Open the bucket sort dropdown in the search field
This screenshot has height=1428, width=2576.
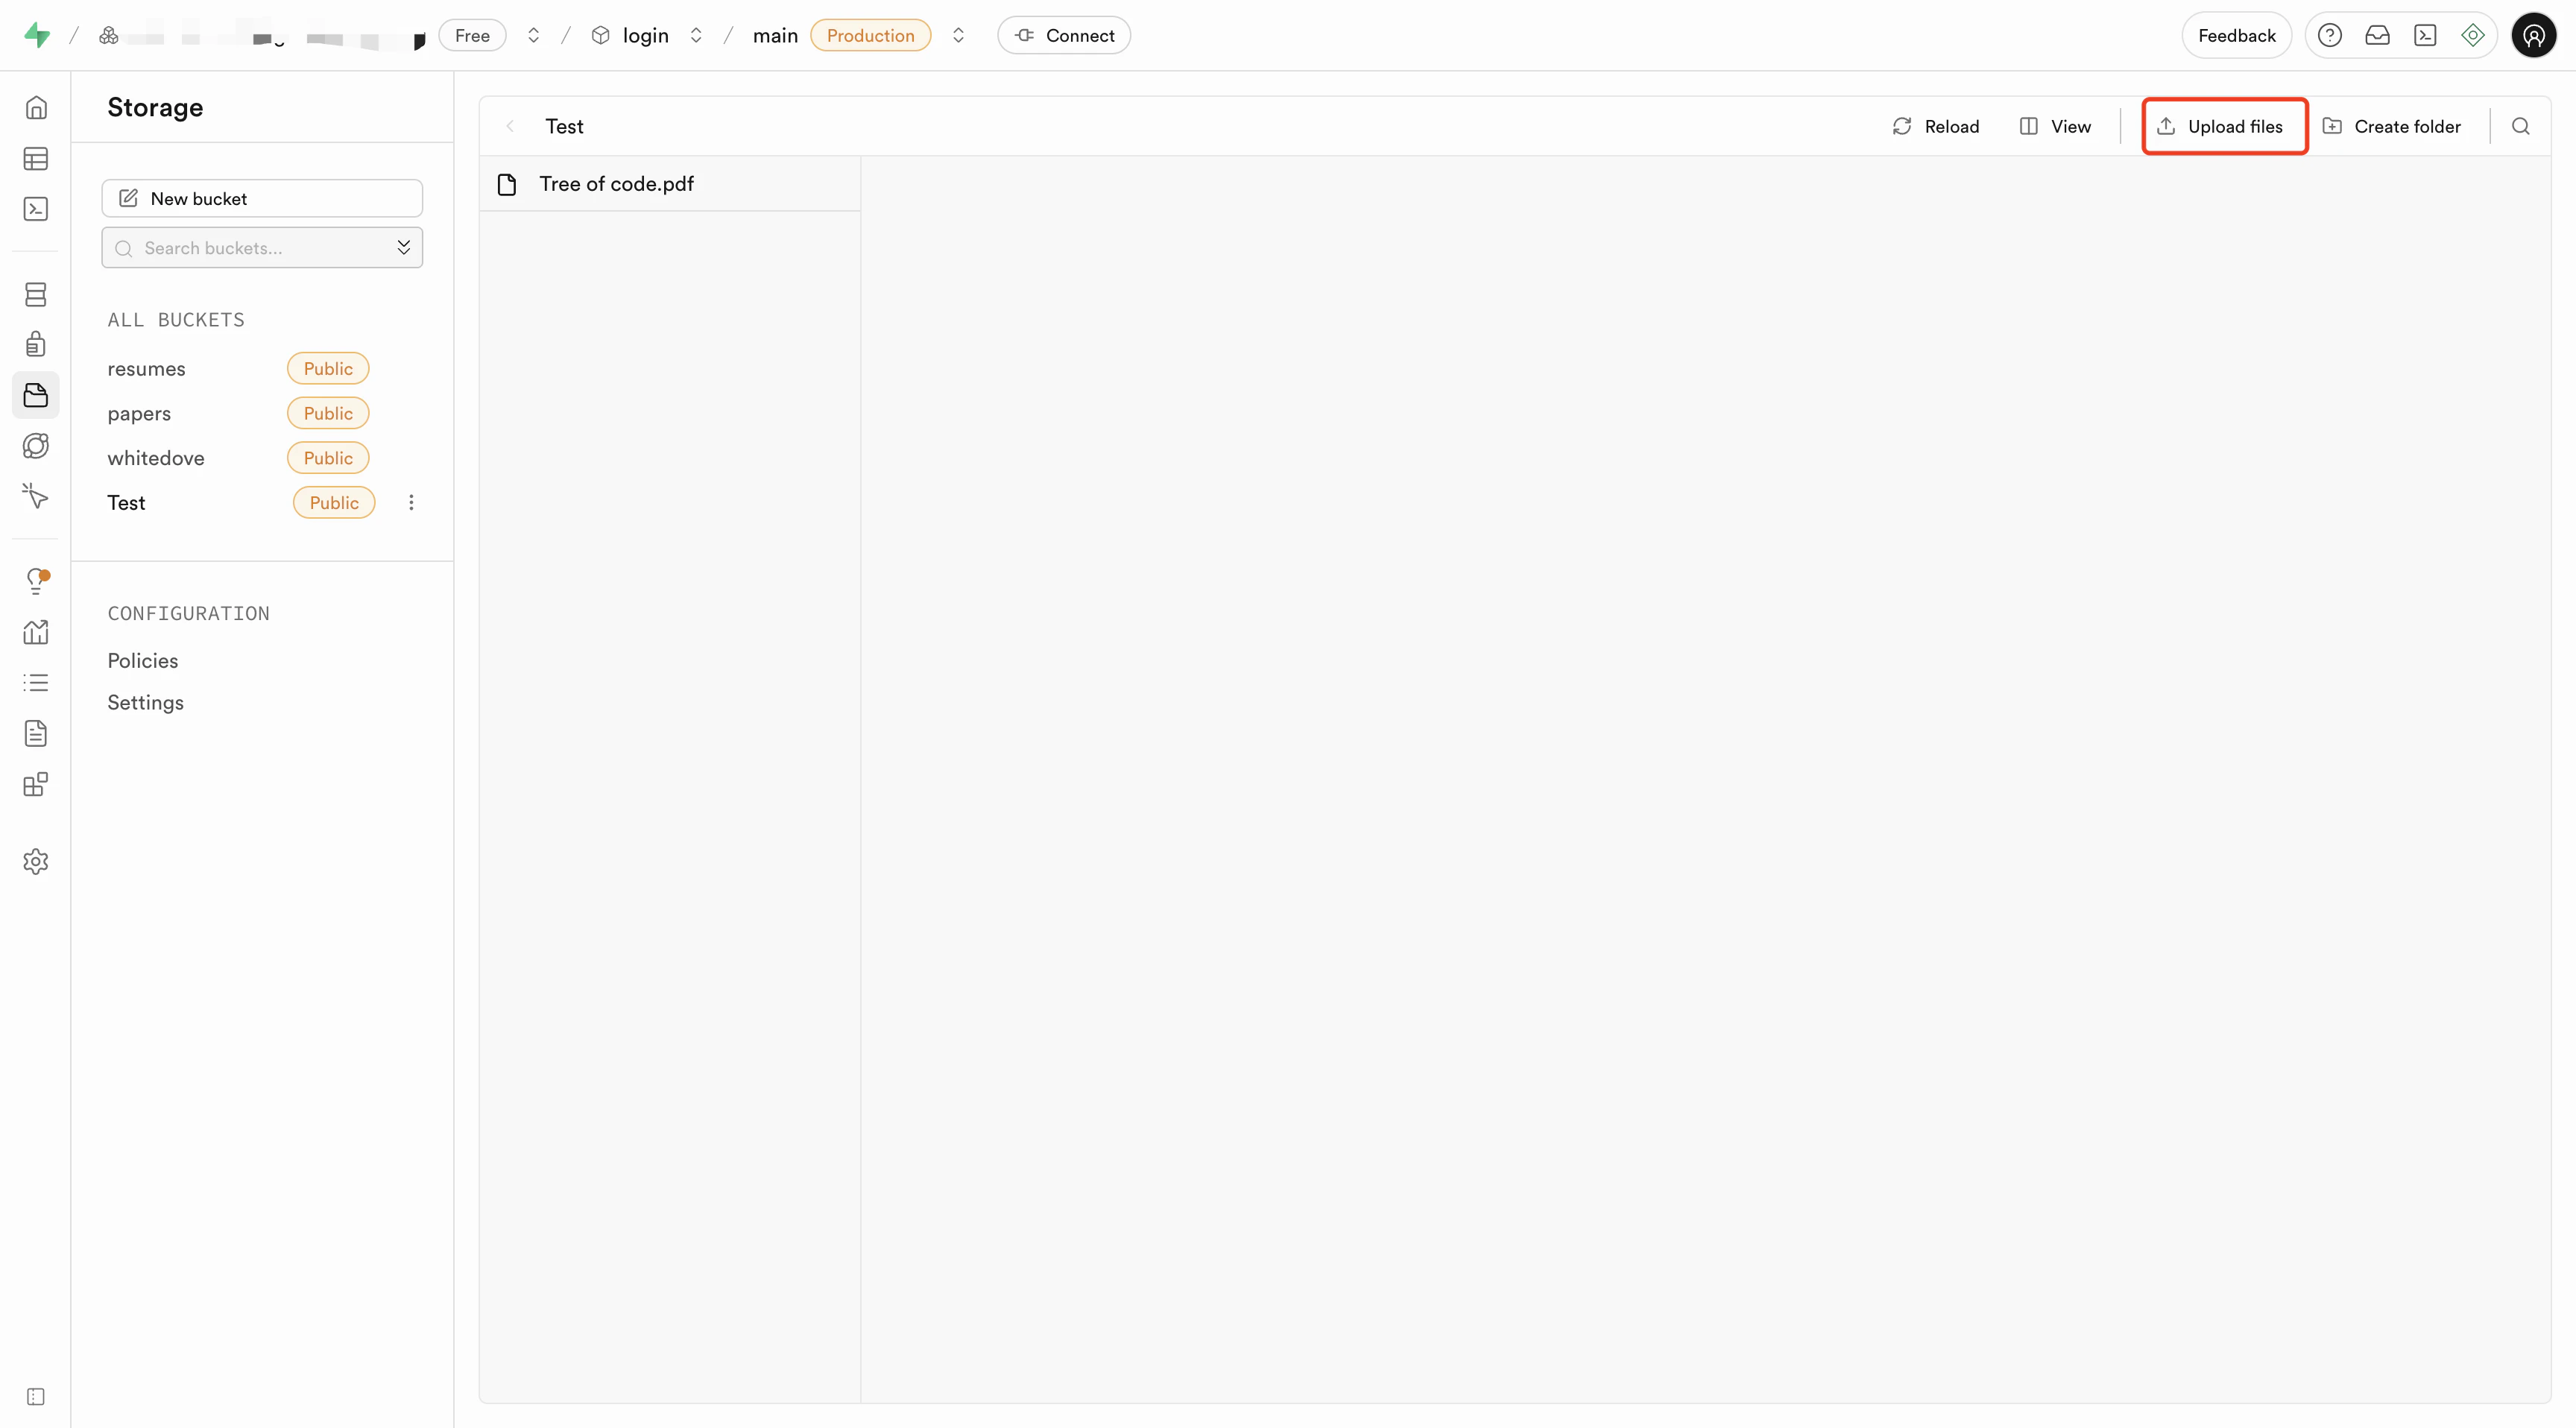[x=403, y=247]
